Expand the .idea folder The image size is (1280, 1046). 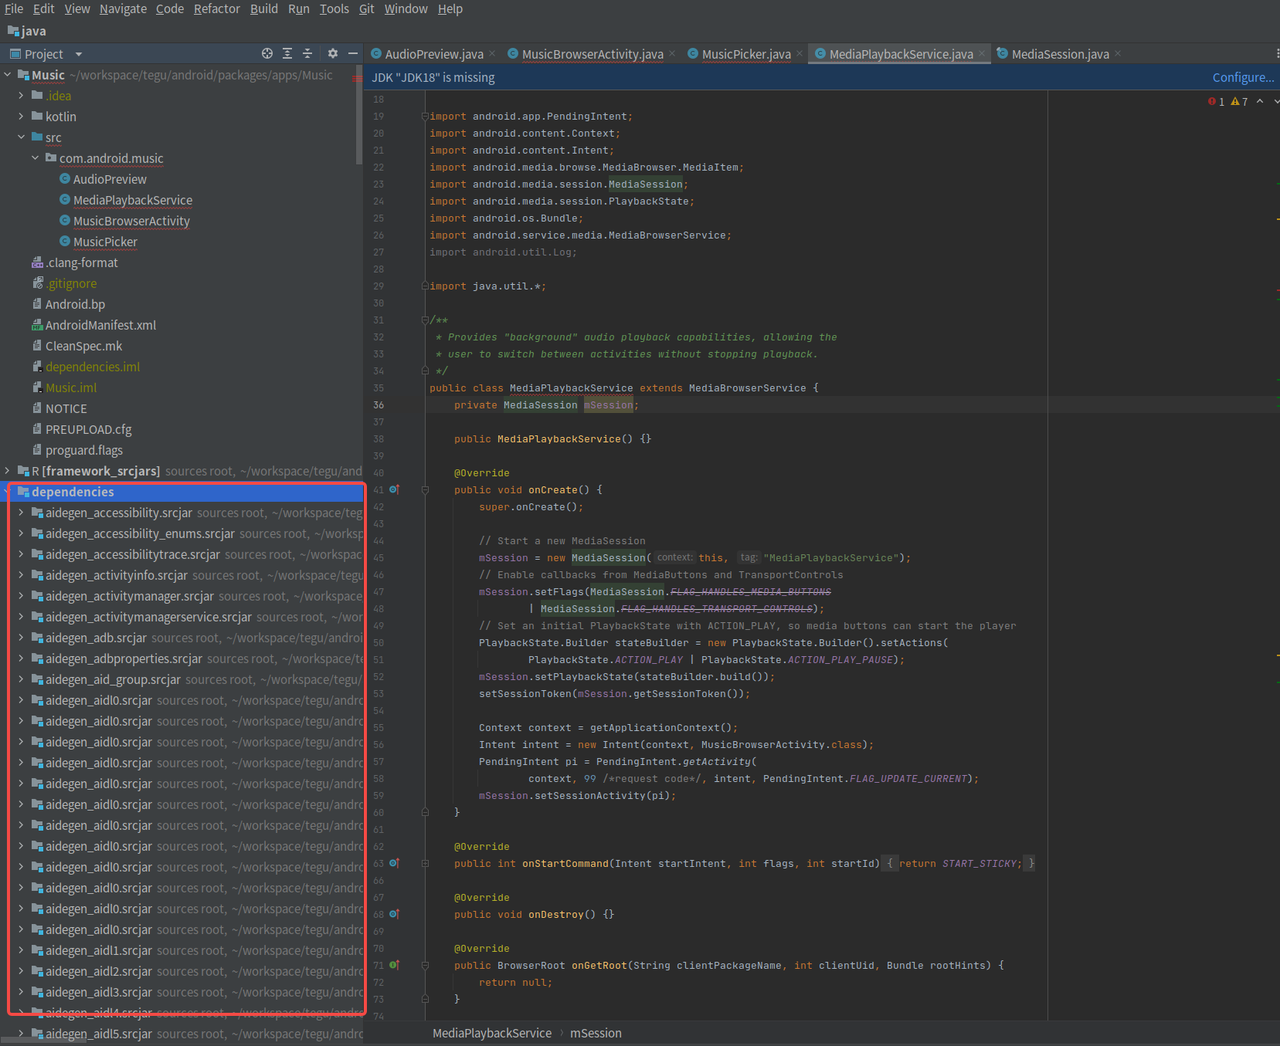(21, 96)
